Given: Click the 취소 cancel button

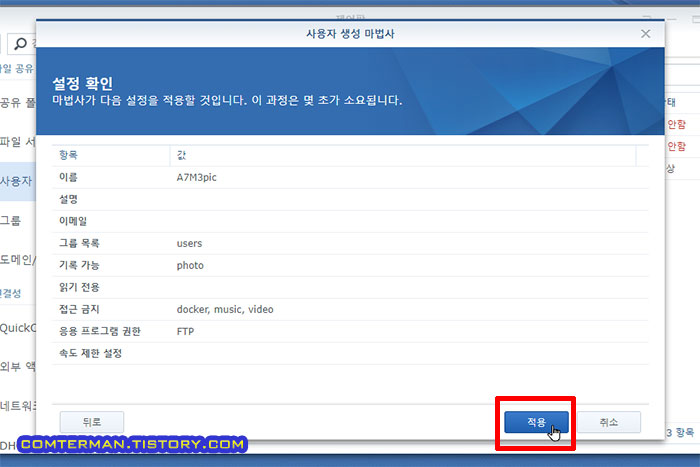Looking at the screenshot, I should pyautogui.click(x=608, y=422).
